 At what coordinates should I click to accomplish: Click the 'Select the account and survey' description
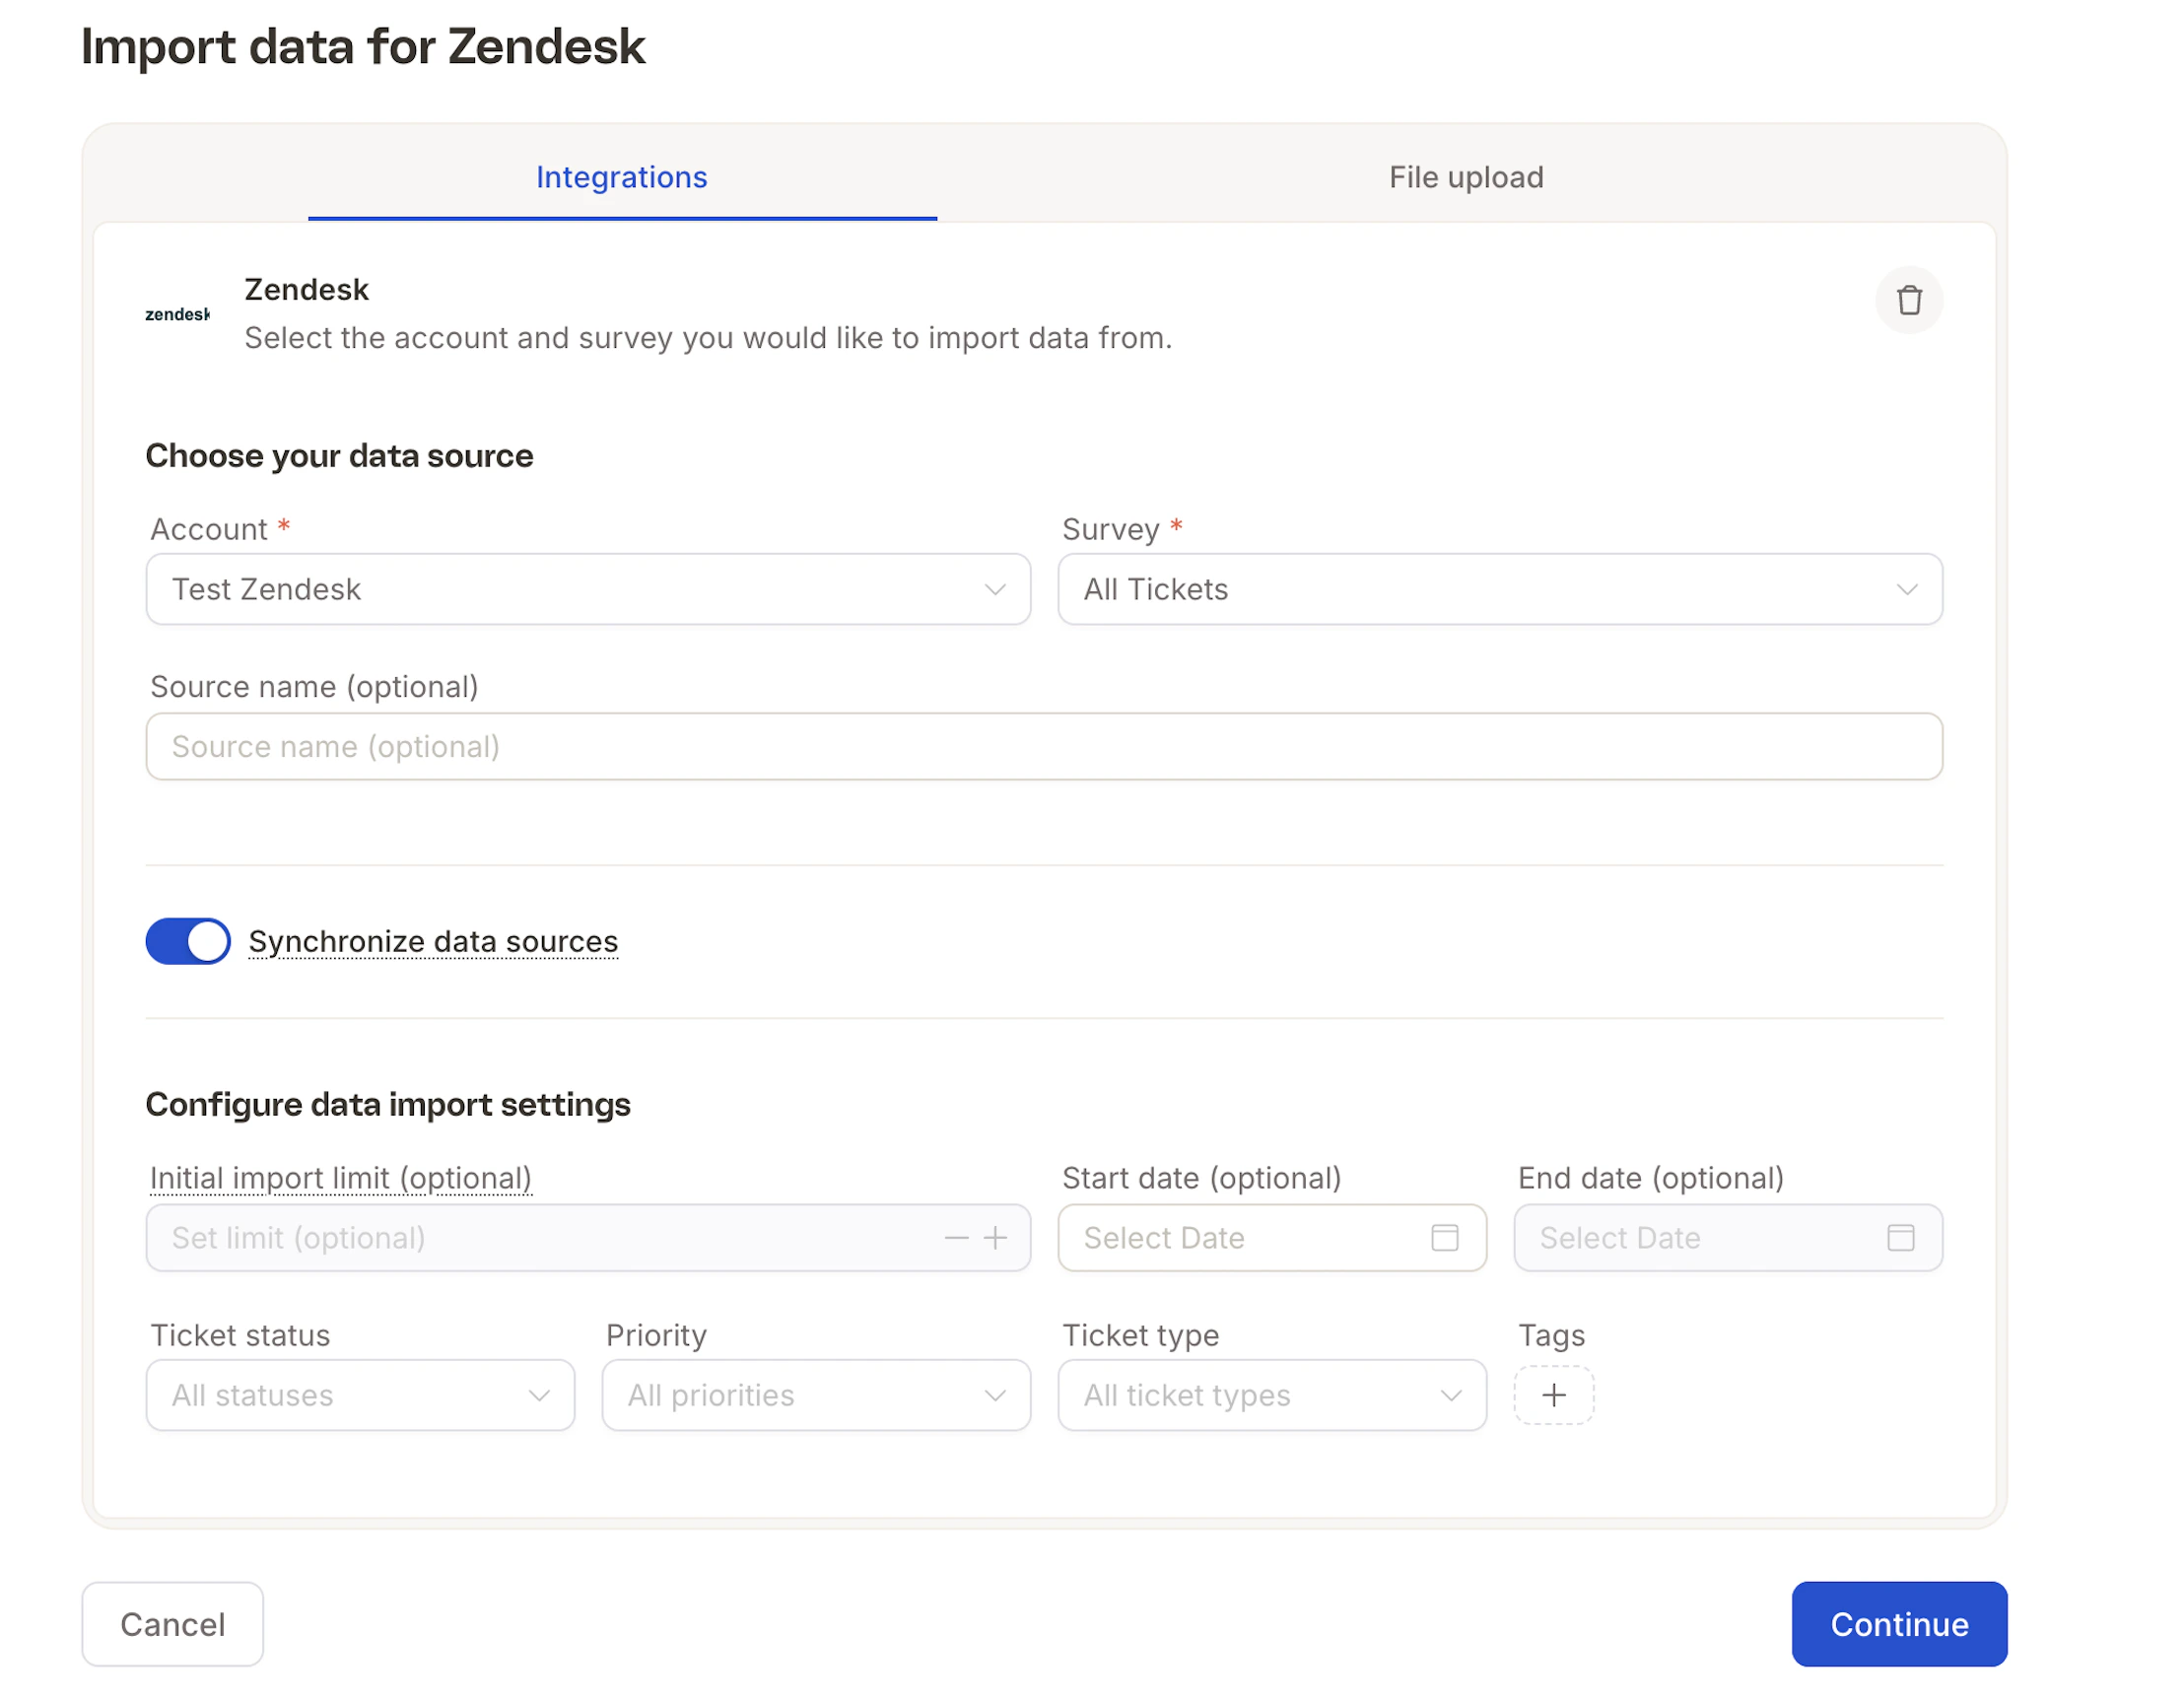(708, 338)
